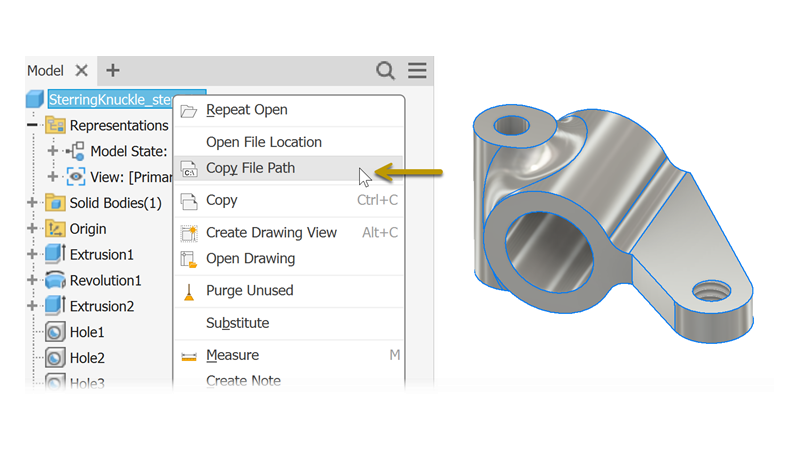Click the View representation eye icon
The image size is (800, 450).
pyautogui.click(x=76, y=177)
